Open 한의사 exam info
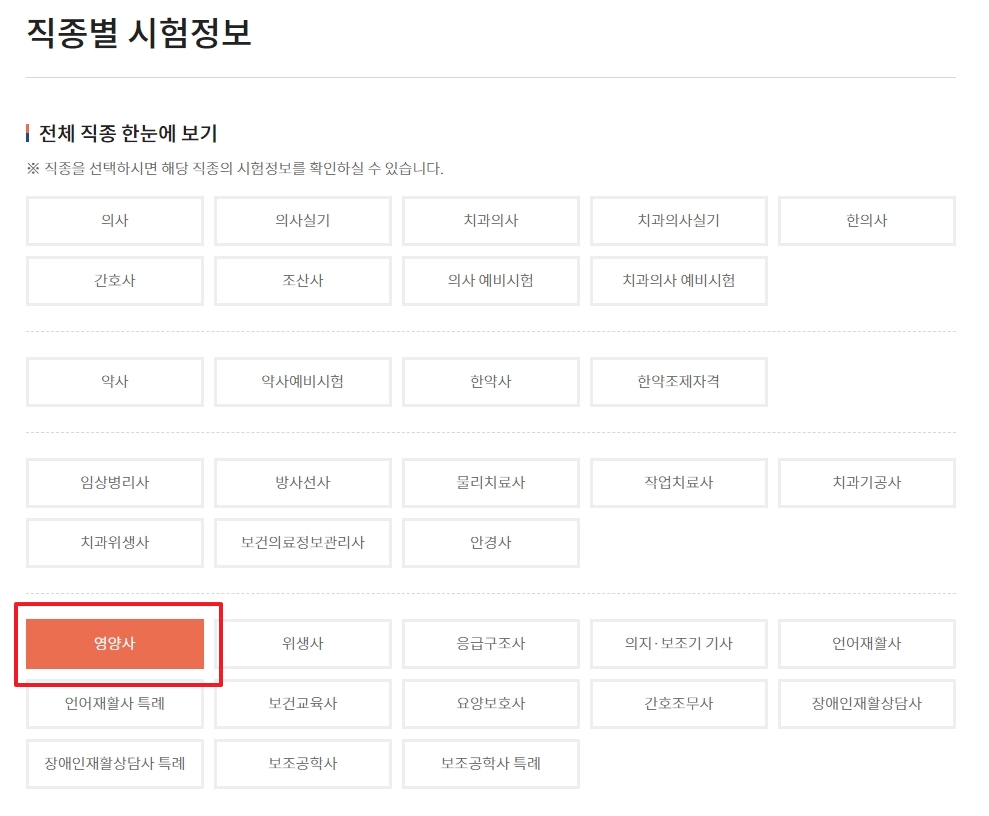989x816 pixels. (866, 221)
